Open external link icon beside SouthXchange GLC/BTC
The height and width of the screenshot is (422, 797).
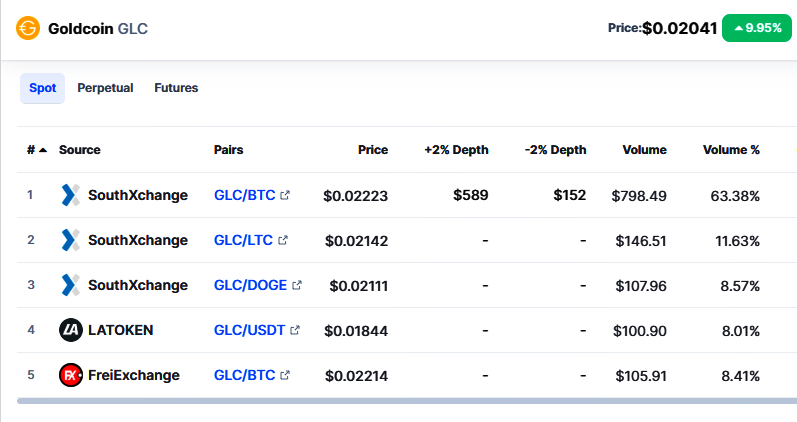[285, 195]
